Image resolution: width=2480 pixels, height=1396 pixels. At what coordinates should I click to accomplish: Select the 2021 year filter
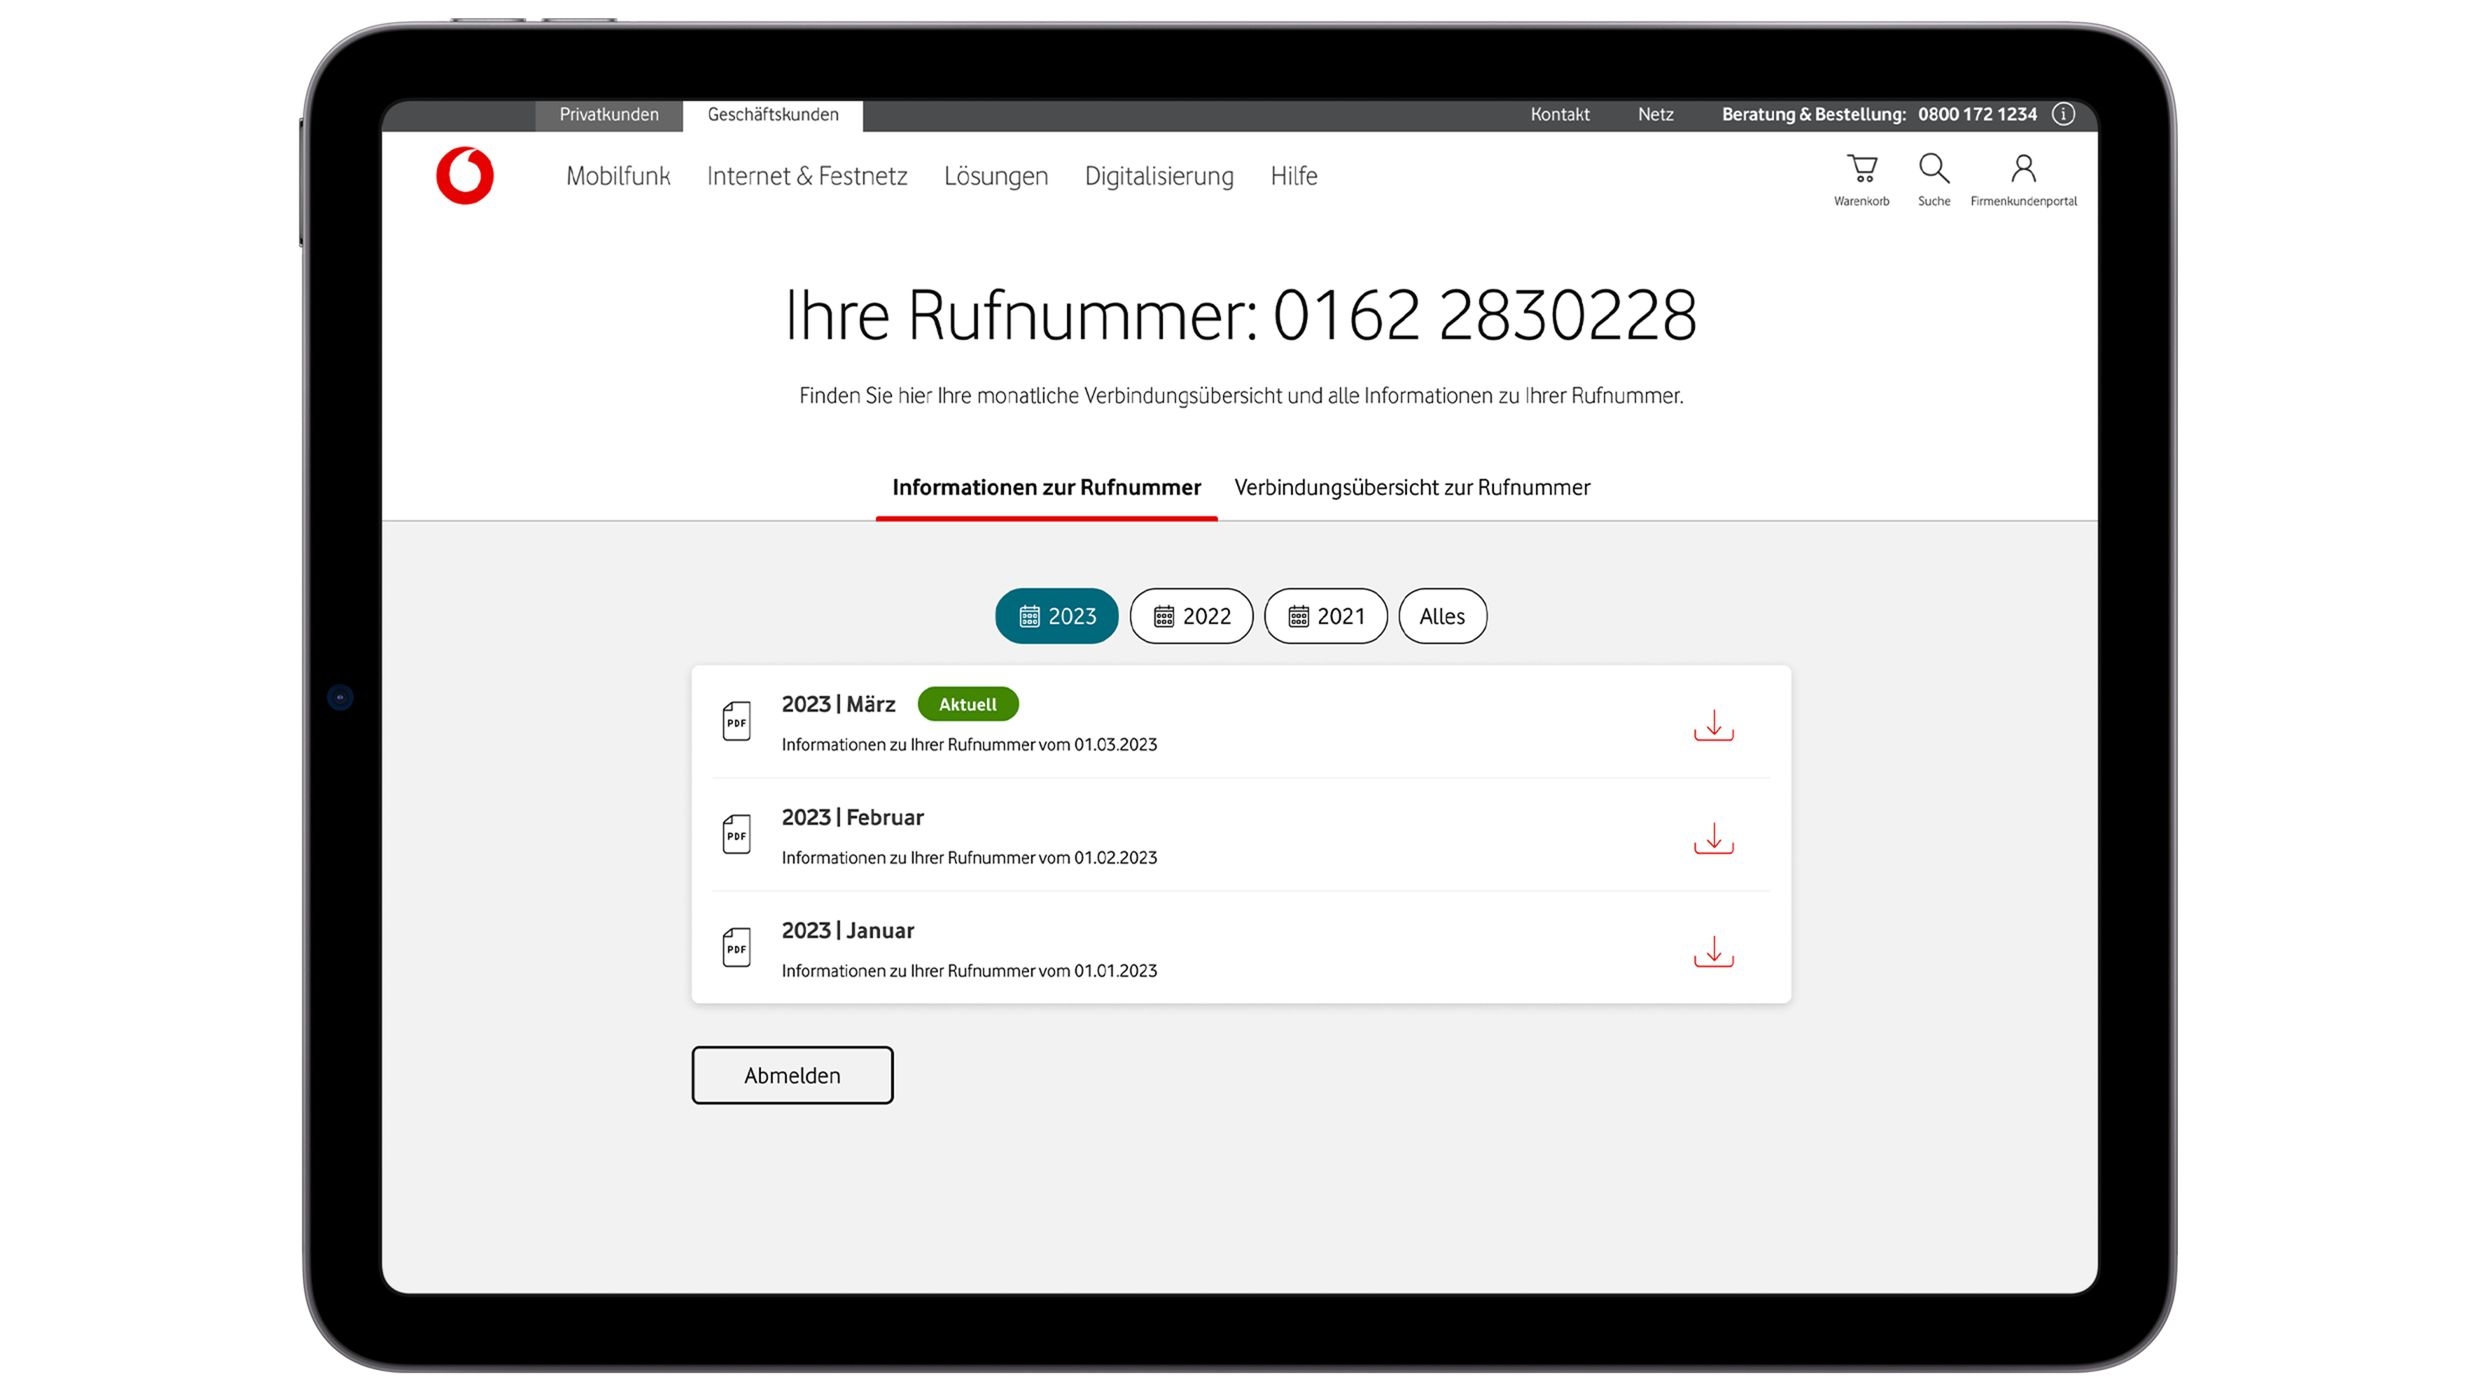pyautogui.click(x=1325, y=616)
